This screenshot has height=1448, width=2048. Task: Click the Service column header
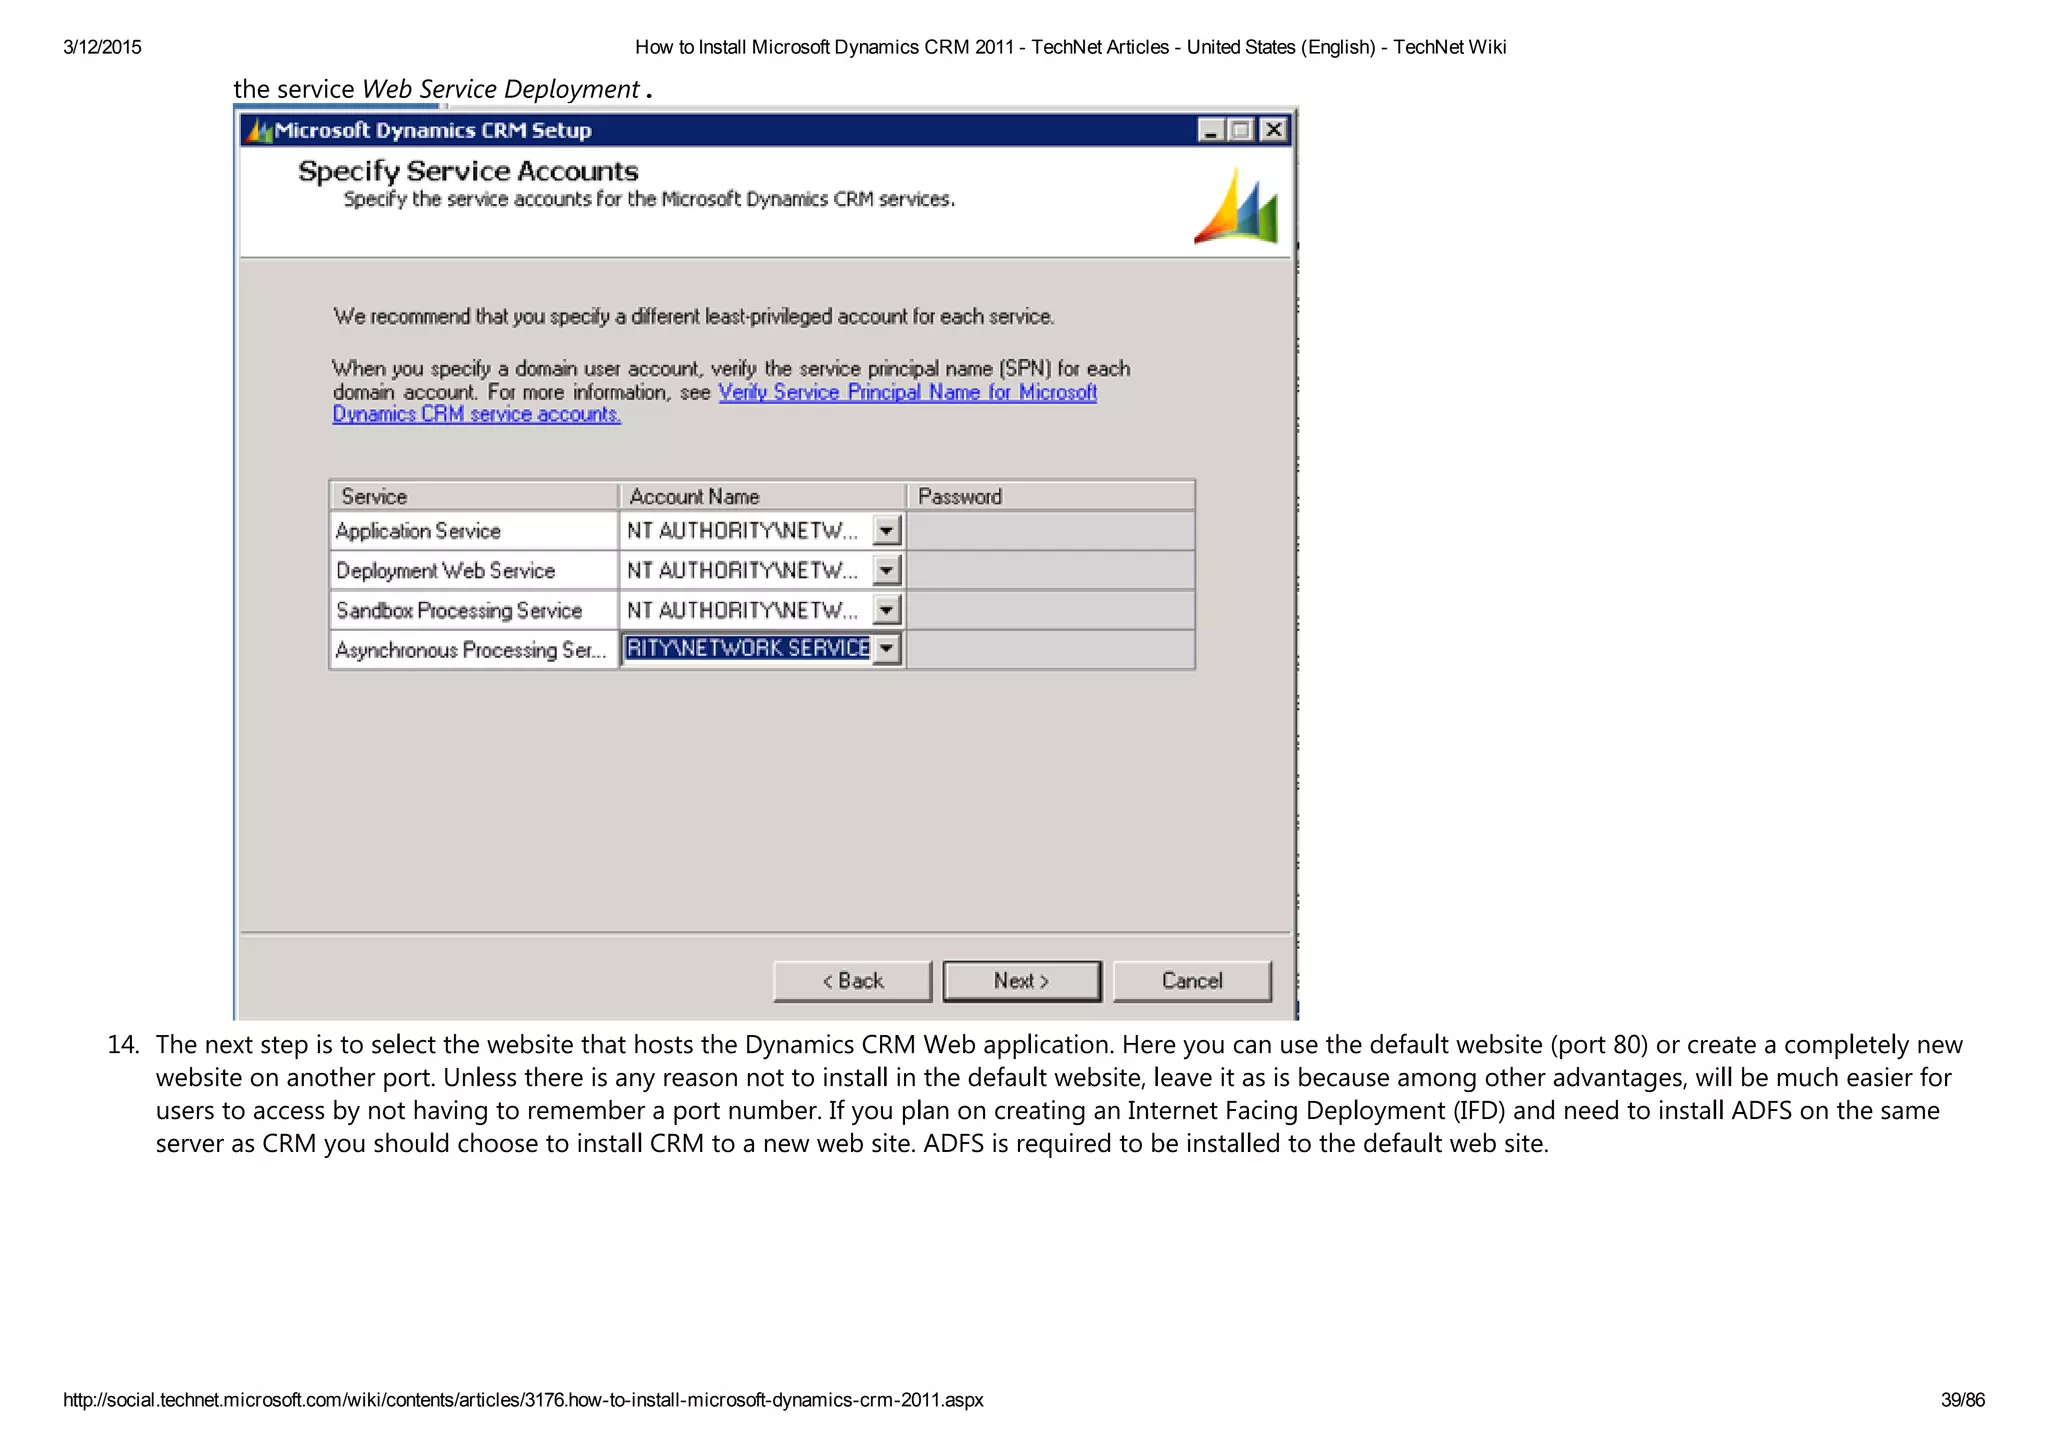(474, 497)
